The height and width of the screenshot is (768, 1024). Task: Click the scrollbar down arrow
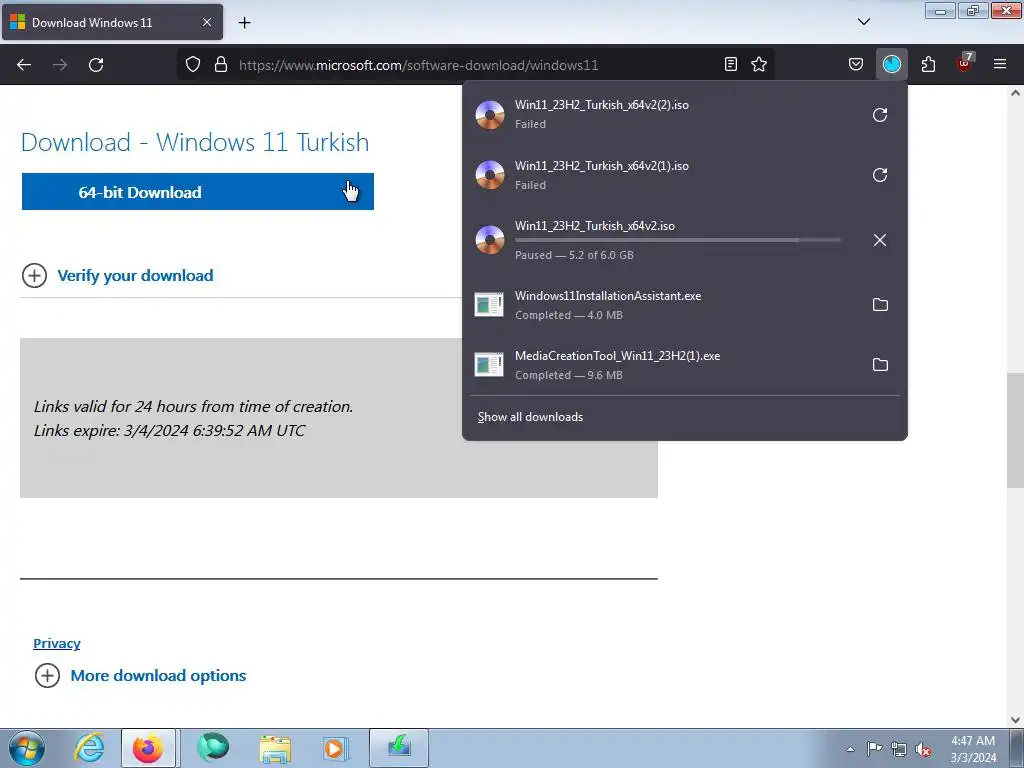pos(1015,720)
